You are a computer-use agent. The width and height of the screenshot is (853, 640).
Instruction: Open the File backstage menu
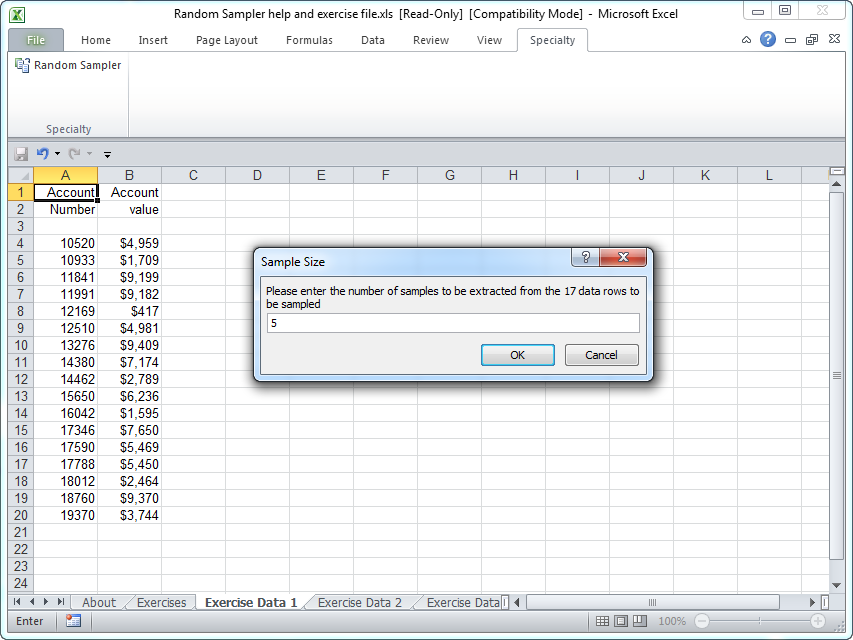(x=36, y=40)
